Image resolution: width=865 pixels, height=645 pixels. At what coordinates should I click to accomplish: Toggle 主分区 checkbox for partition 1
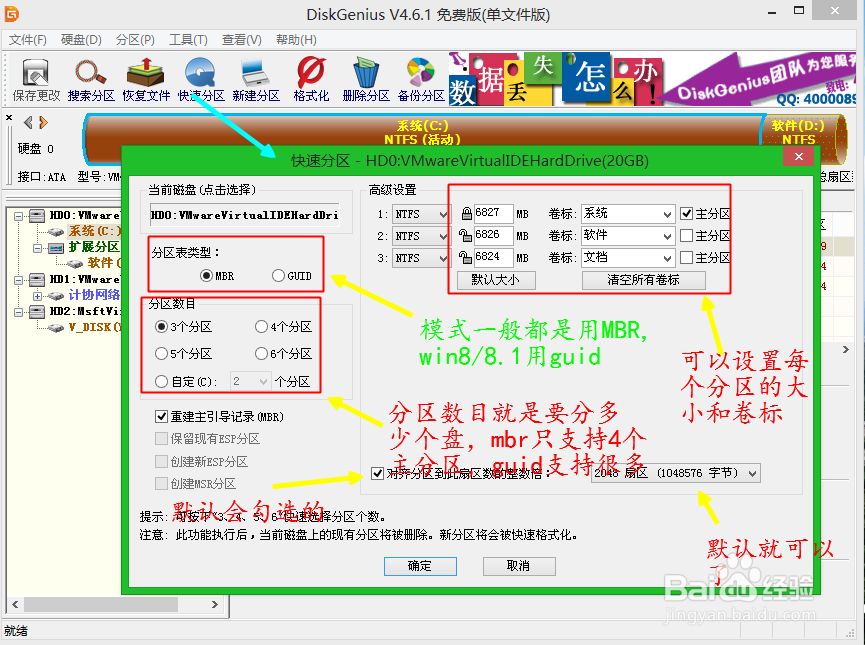pyautogui.click(x=706, y=214)
